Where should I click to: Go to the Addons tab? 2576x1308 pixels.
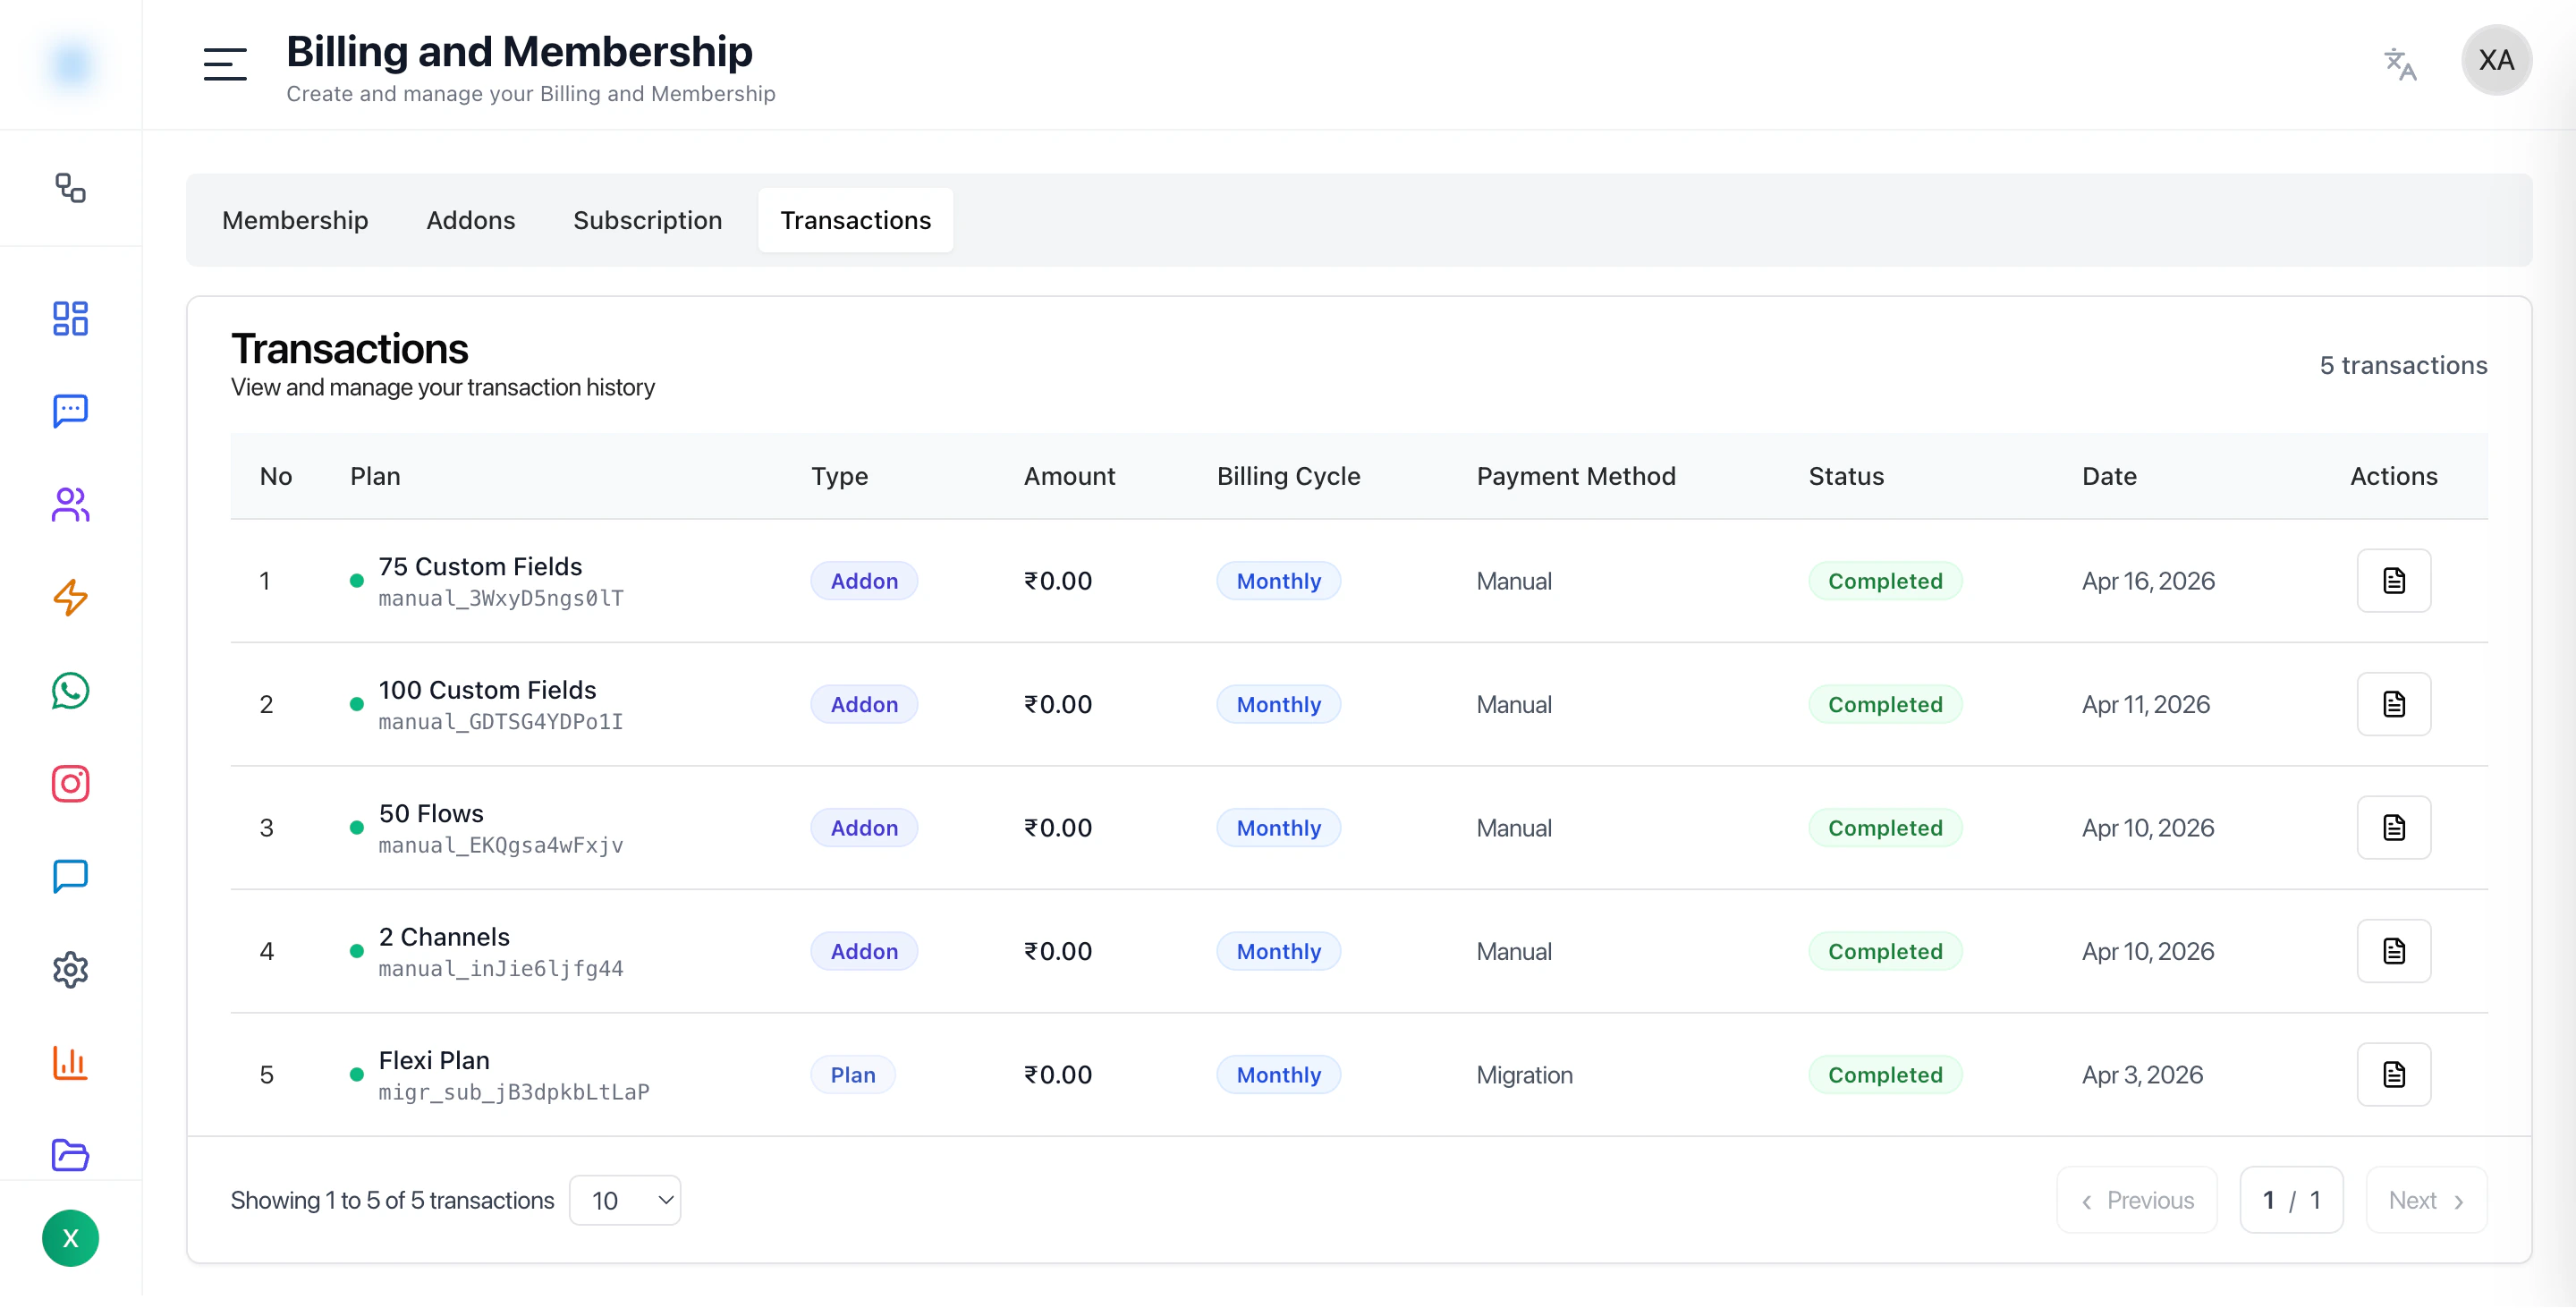(x=470, y=220)
